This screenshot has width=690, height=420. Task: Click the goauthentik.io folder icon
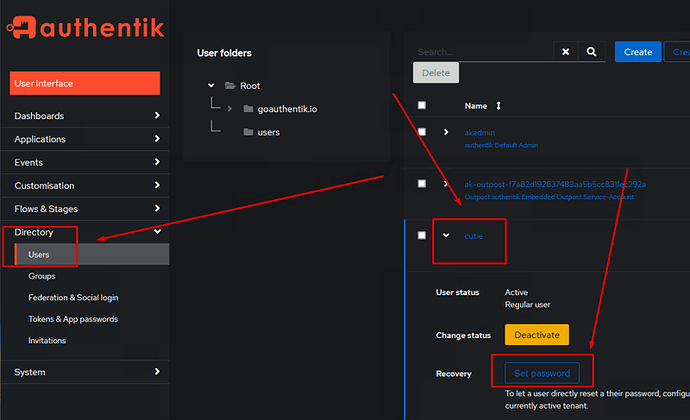(248, 109)
